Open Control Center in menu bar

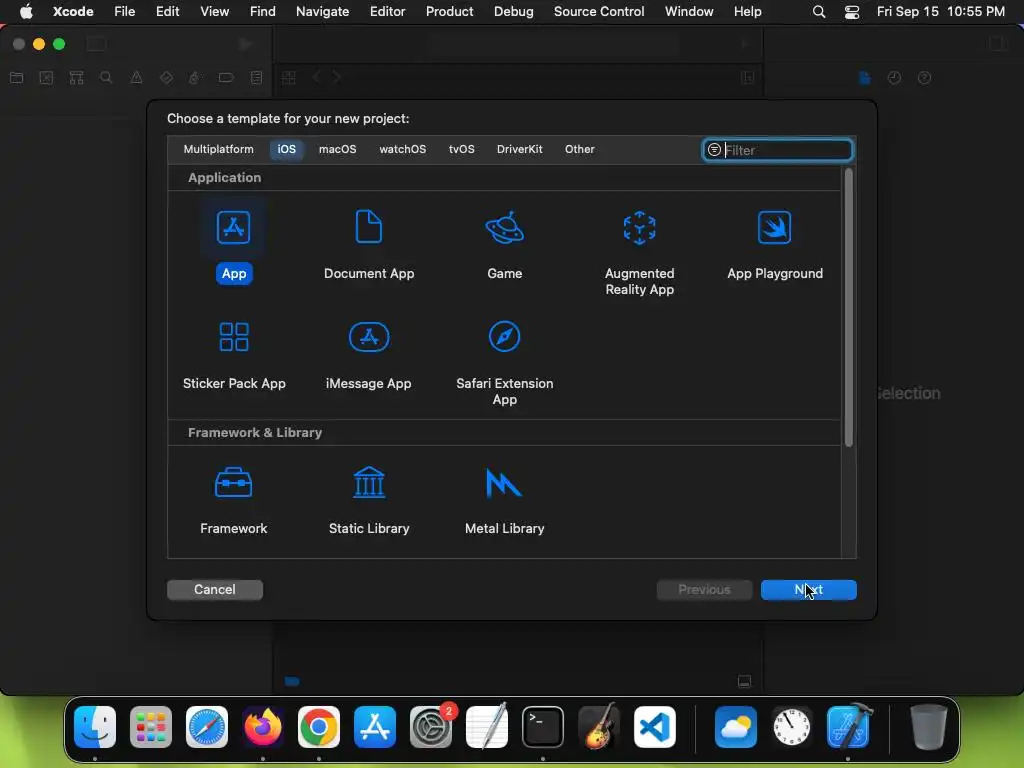click(x=852, y=11)
